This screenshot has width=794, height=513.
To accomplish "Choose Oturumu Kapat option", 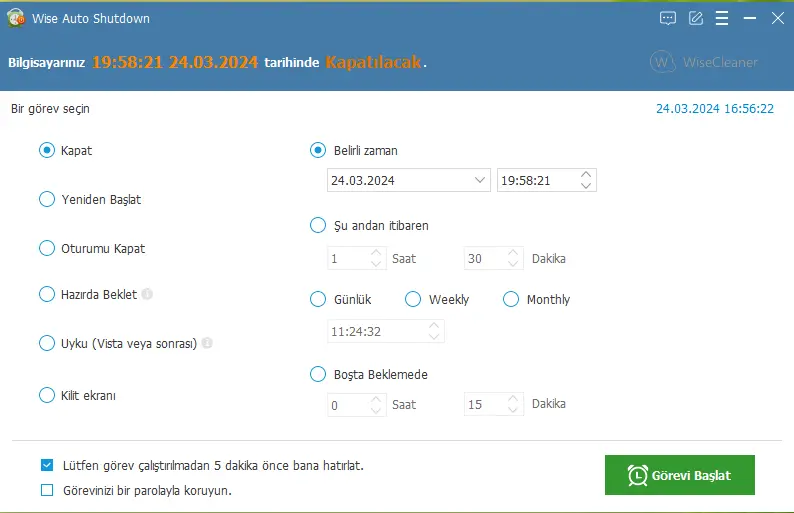I will pyautogui.click(x=47, y=248).
